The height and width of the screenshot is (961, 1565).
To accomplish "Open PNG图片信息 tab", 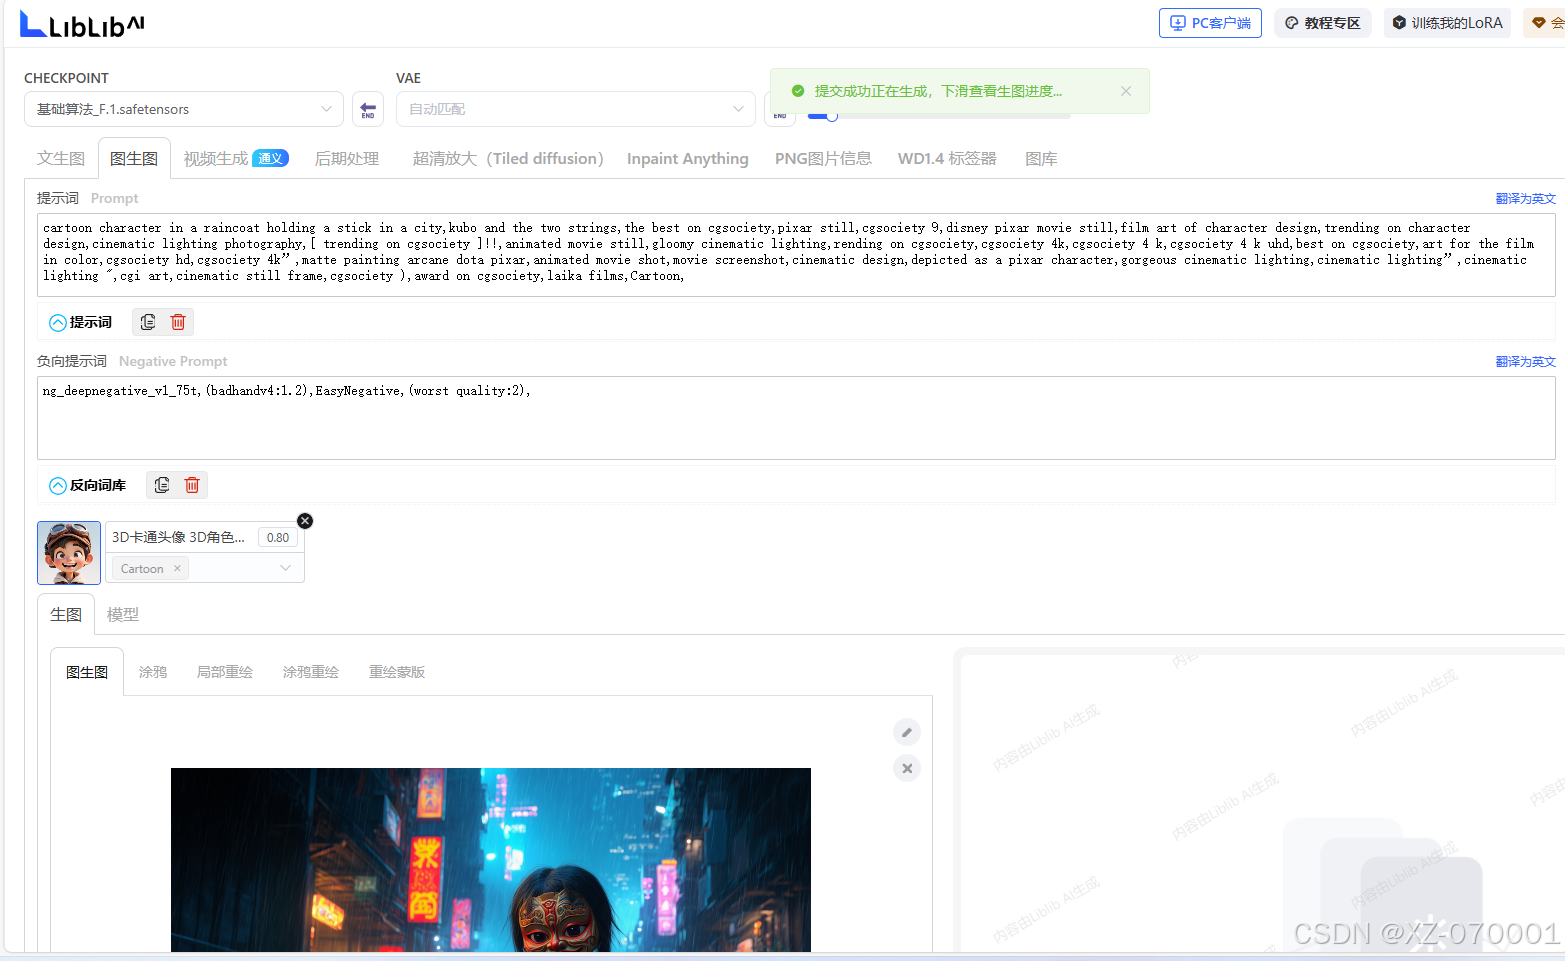I will 823,158.
